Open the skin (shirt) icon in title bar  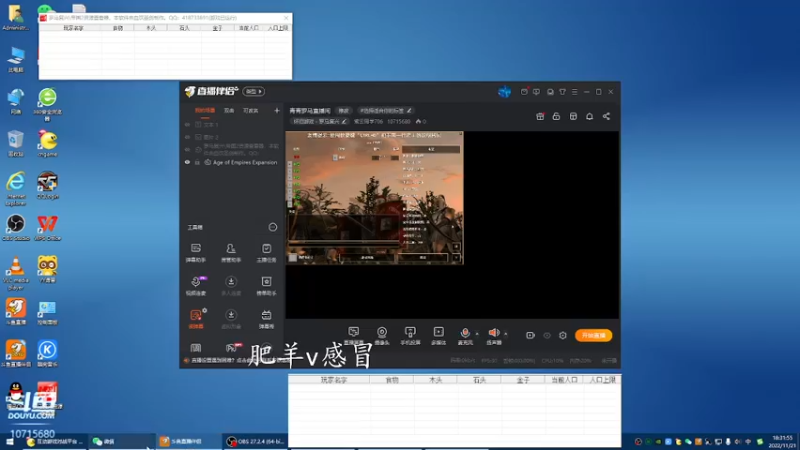tap(562, 92)
